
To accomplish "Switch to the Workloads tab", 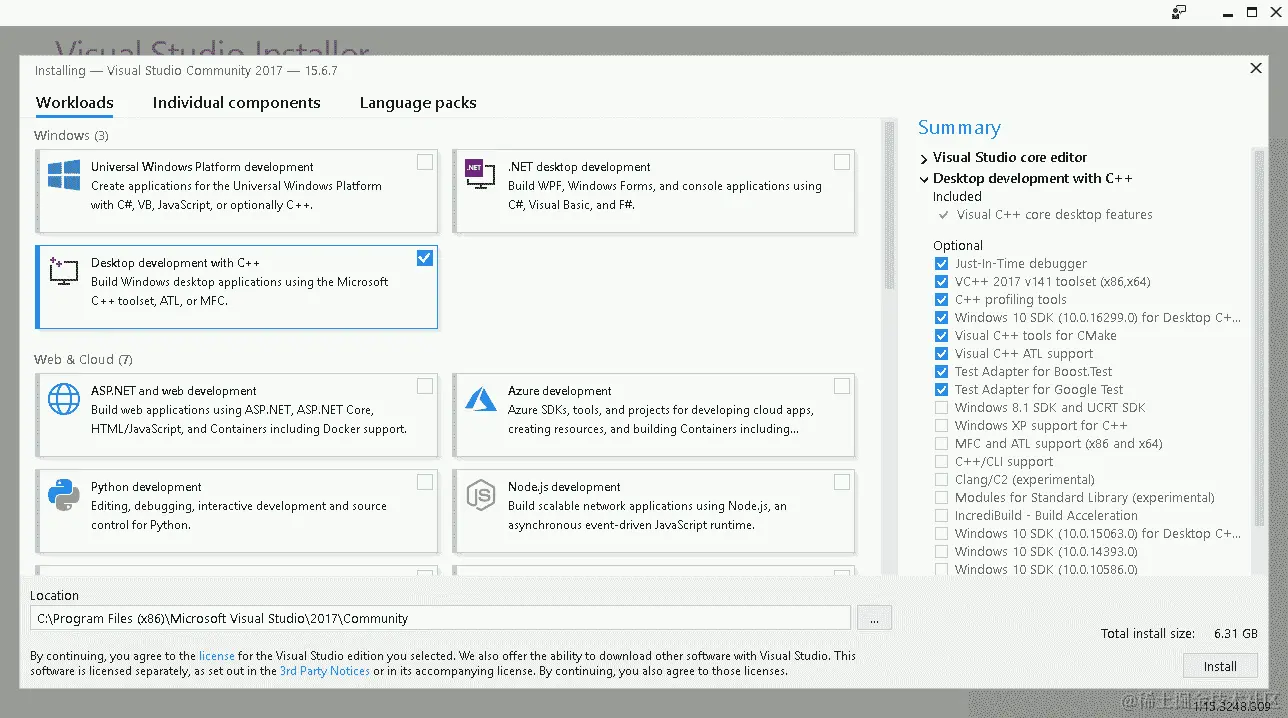I will pyautogui.click(x=75, y=103).
